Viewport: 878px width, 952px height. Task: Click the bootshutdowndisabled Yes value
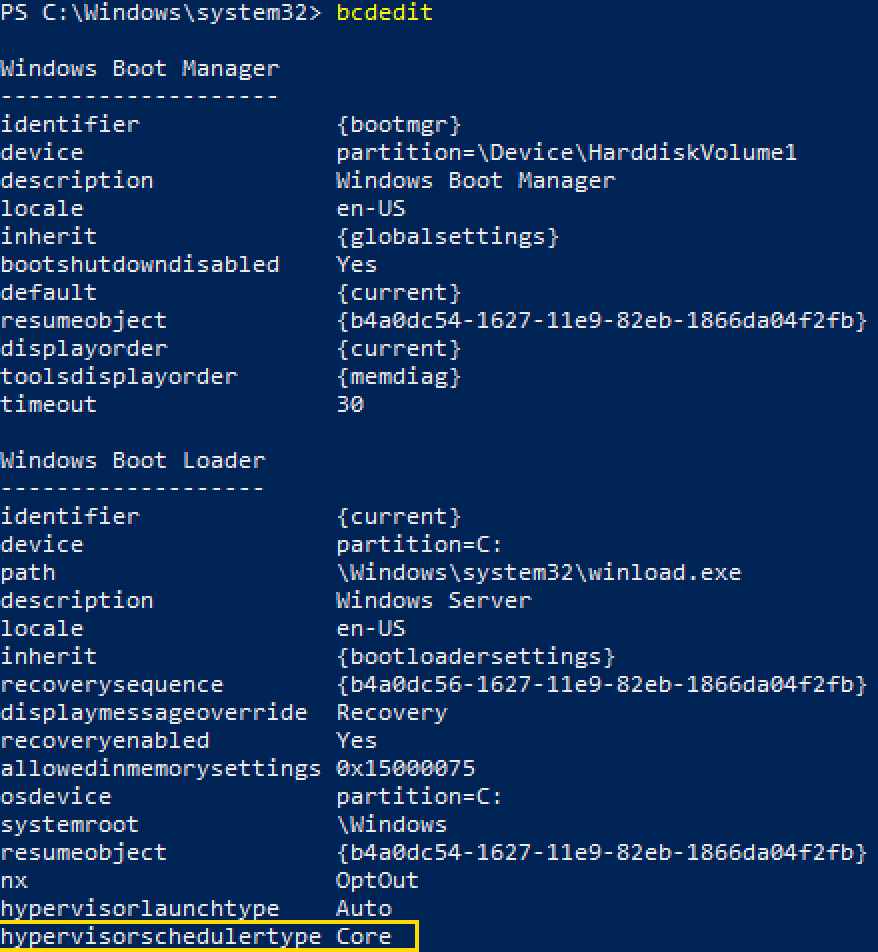click(x=356, y=264)
